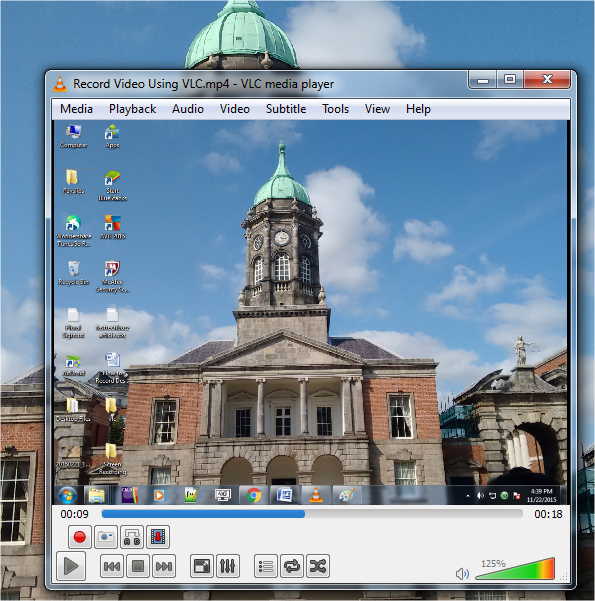
Task: Skip to the next media track
Action: pyautogui.click(x=164, y=566)
